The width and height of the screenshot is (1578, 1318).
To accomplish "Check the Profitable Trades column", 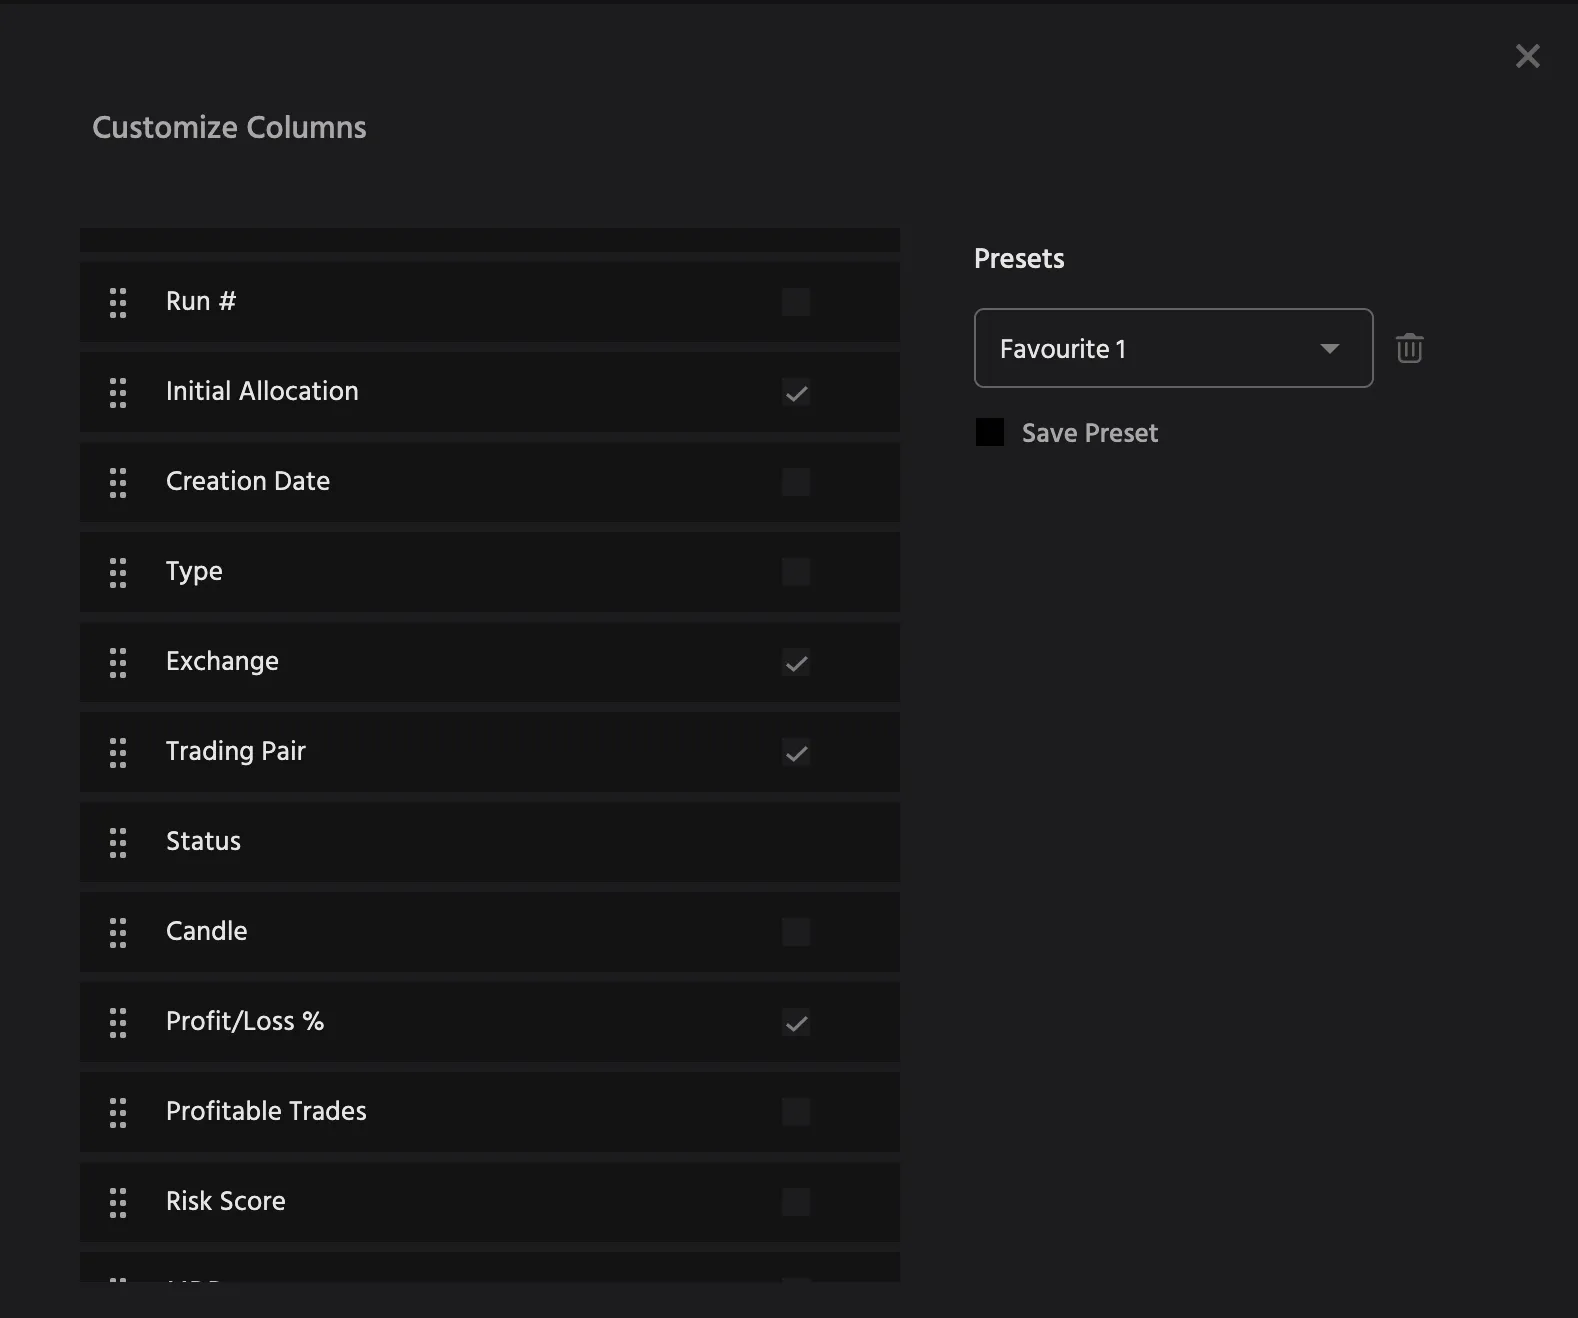I will pyautogui.click(x=796, y=1112).
